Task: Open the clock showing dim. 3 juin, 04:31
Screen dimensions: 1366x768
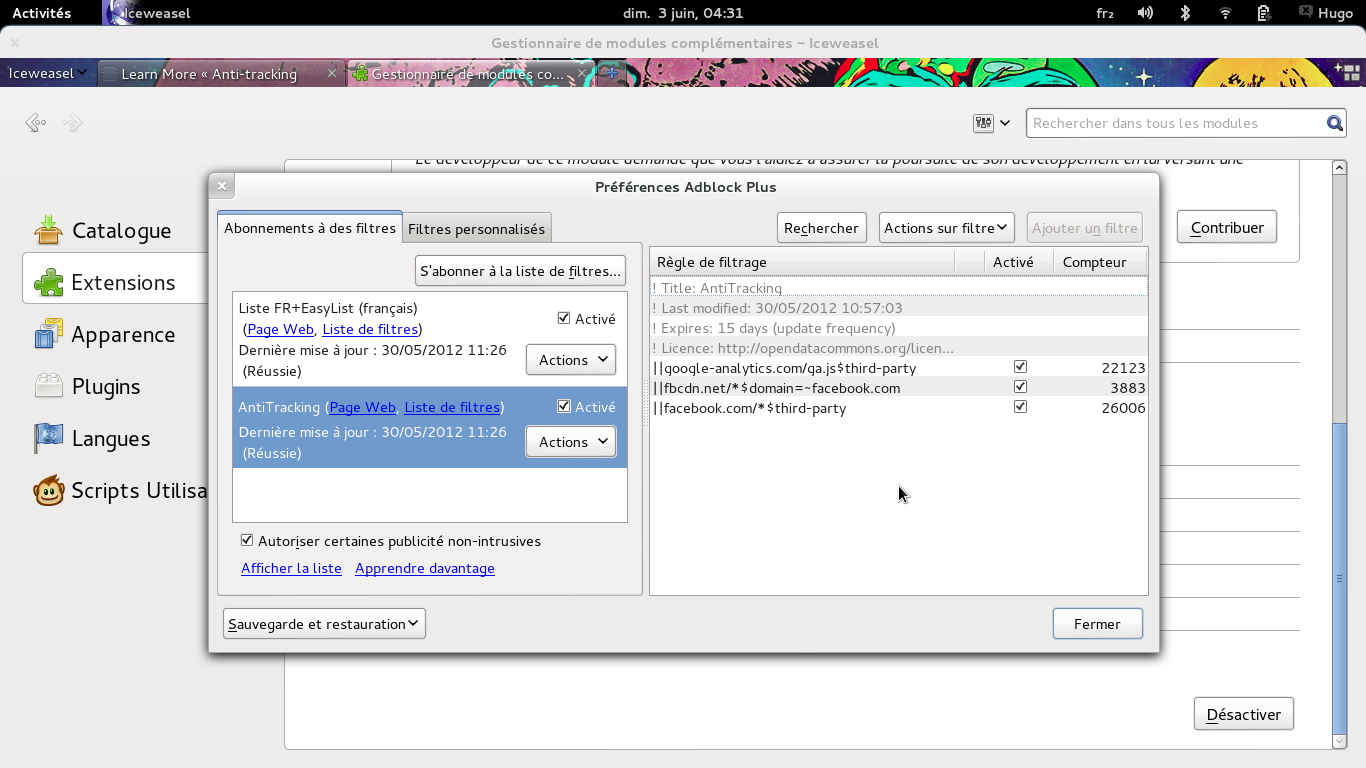Action: click(683, 13)
